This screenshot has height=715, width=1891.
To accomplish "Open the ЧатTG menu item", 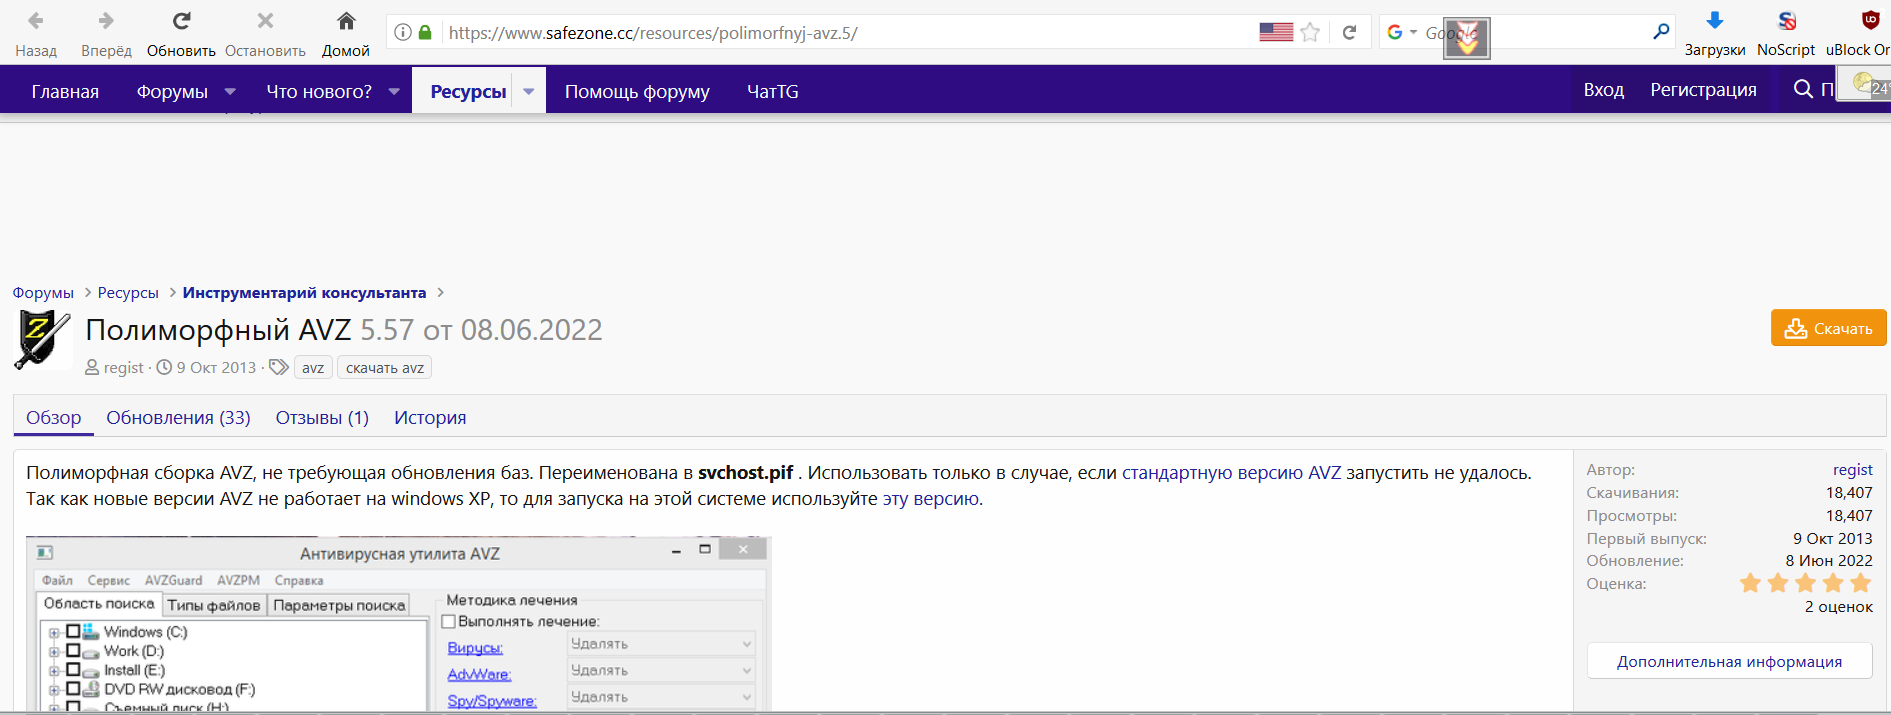I will pyautogui.click(x=773, y=91).
